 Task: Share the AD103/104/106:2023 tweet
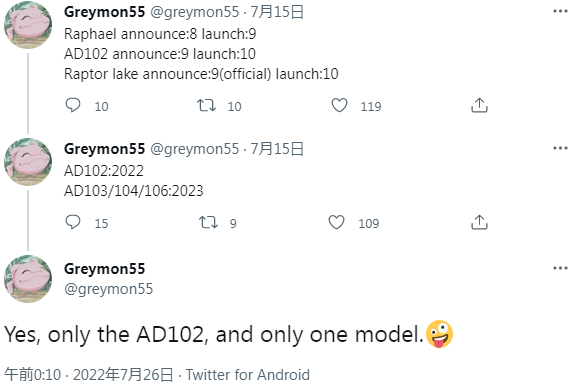(479, 222)
